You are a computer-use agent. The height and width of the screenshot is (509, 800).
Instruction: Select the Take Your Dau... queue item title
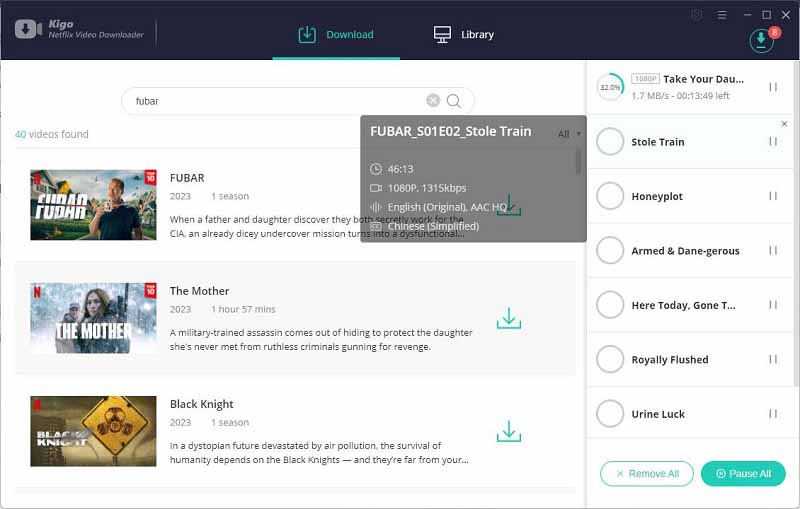704,79
